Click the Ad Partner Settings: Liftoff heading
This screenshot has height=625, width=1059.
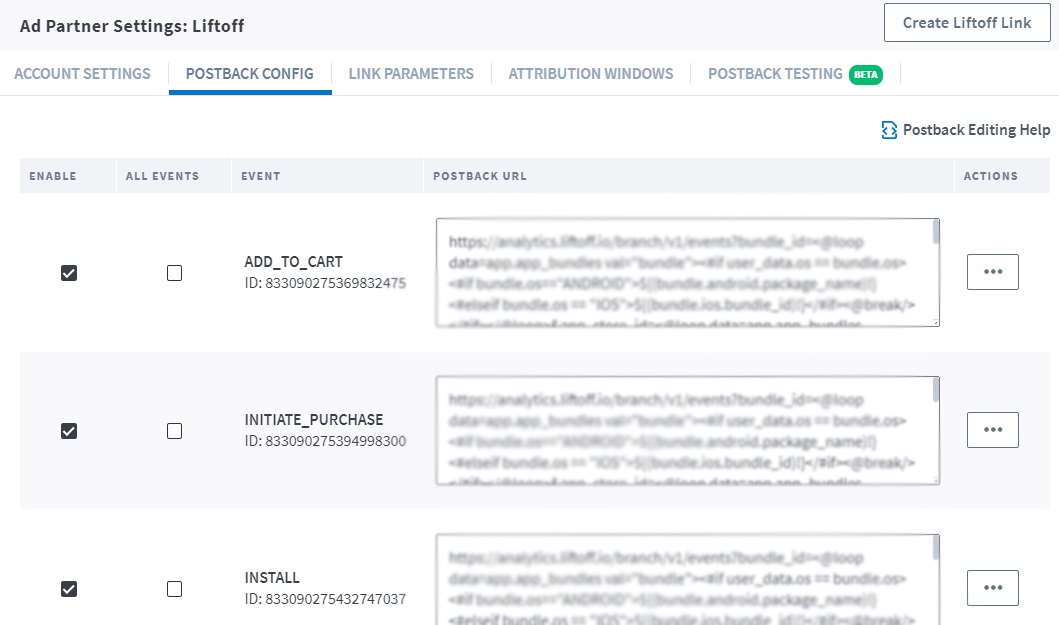pyautogui.click(x=132, y=26)
